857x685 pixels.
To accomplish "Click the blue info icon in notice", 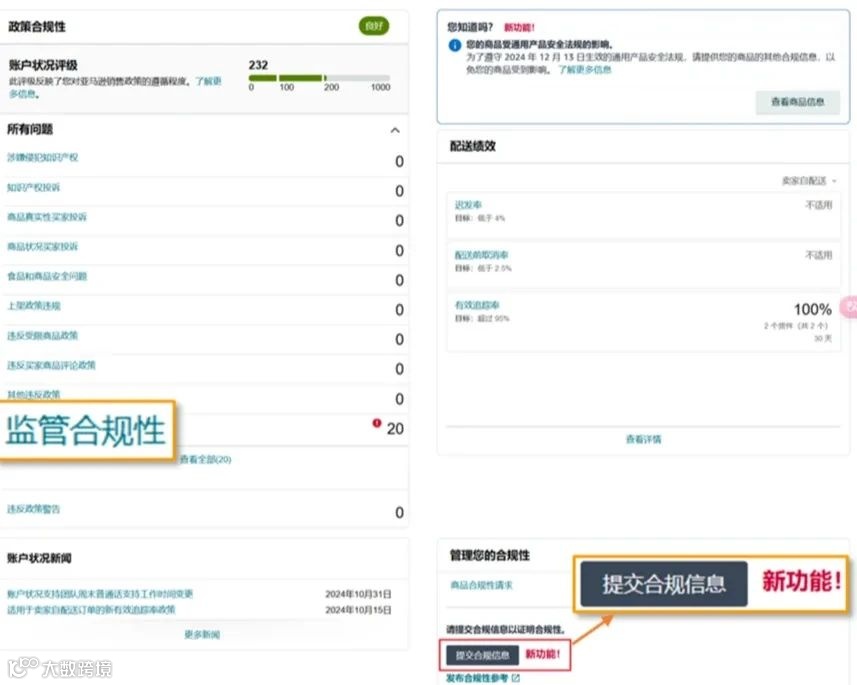I will [x=455, y=45].
